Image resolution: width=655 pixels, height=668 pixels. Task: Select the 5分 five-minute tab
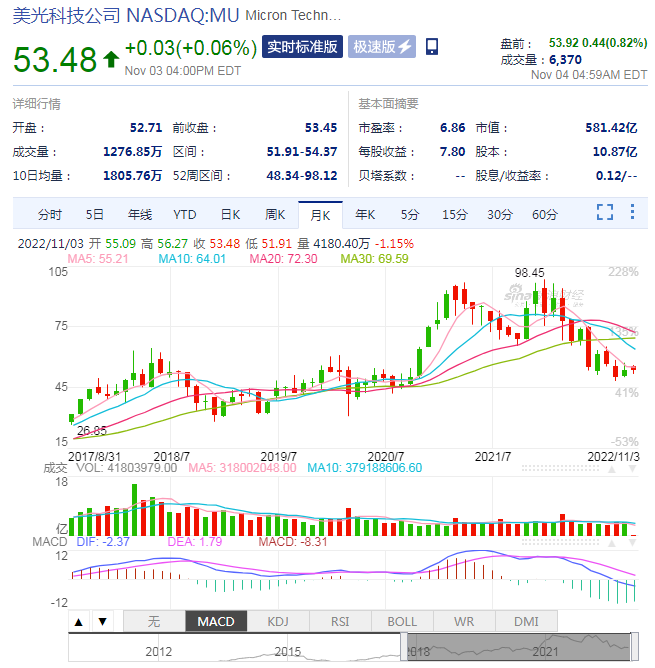(410, 215)
